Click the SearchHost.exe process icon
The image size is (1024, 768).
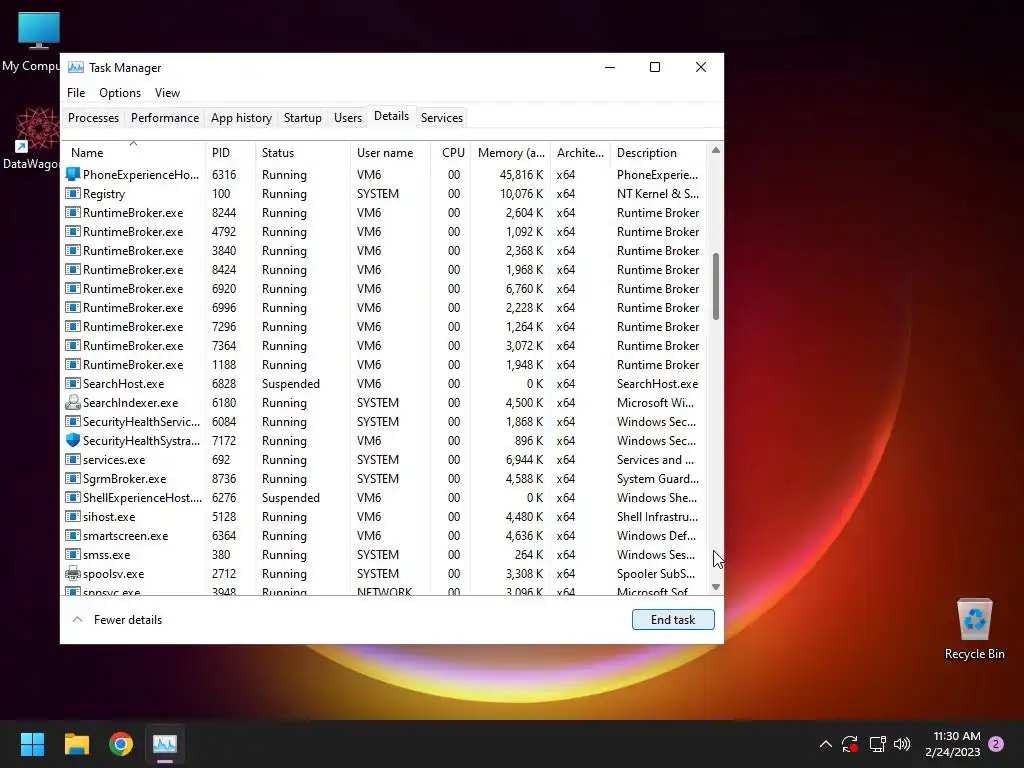tap(72, 383)
